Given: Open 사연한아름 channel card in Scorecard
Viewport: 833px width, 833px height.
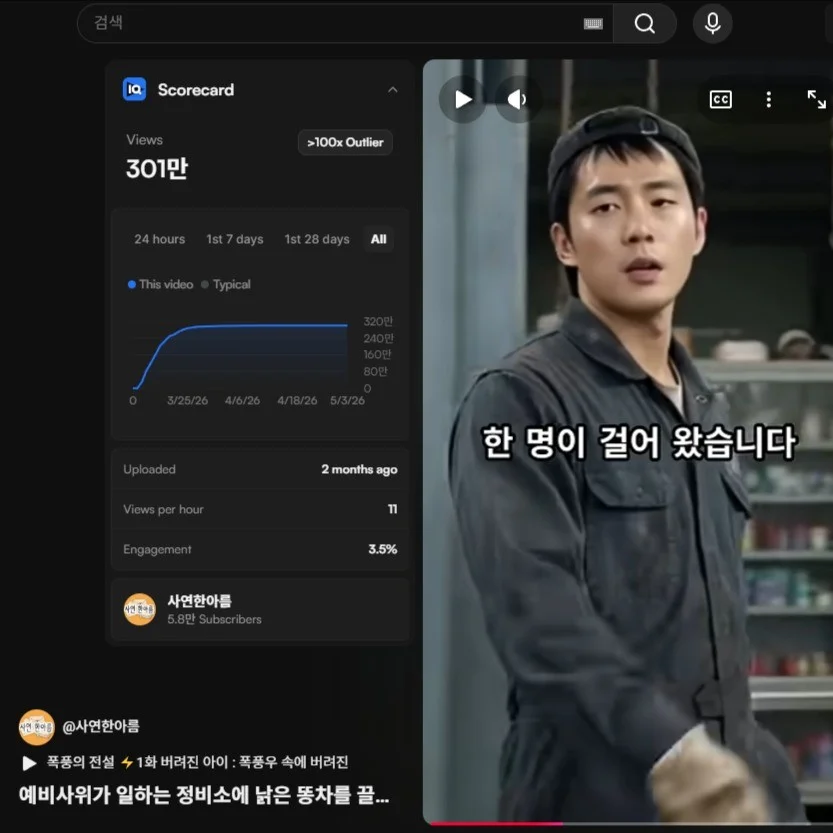Looking at the screenshot, I should tap(260, 609).
